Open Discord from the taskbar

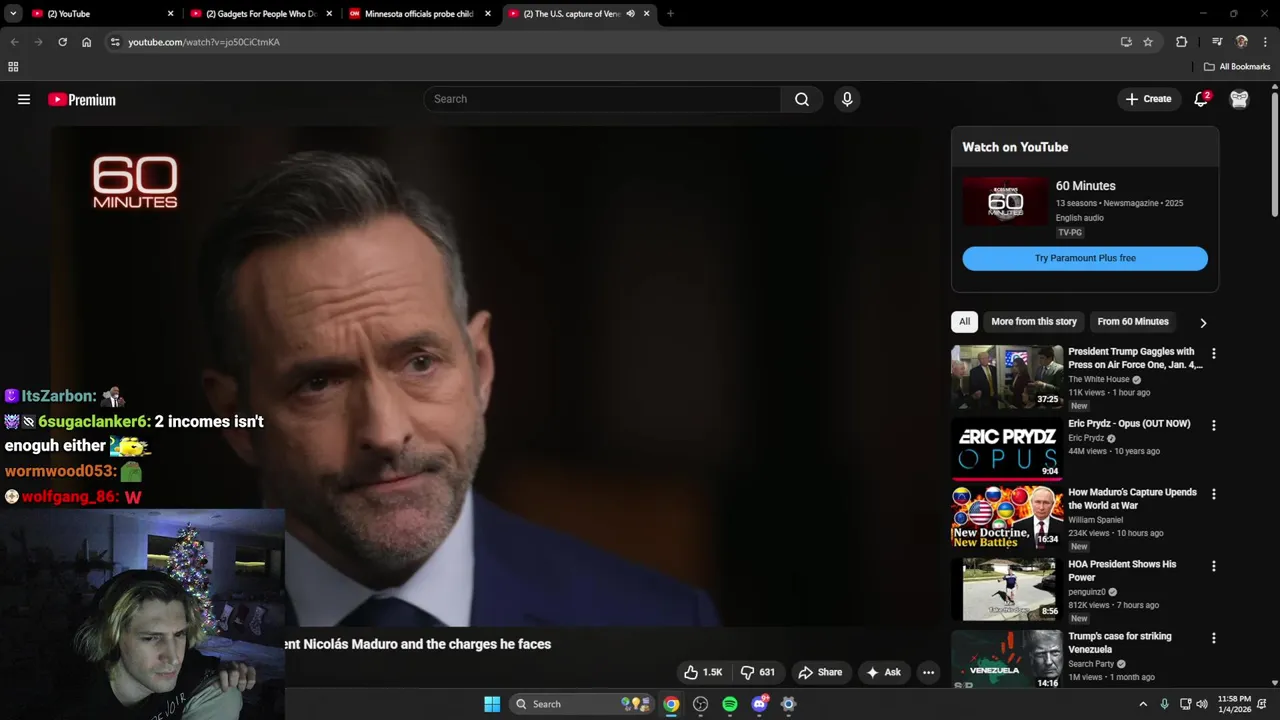759,704
